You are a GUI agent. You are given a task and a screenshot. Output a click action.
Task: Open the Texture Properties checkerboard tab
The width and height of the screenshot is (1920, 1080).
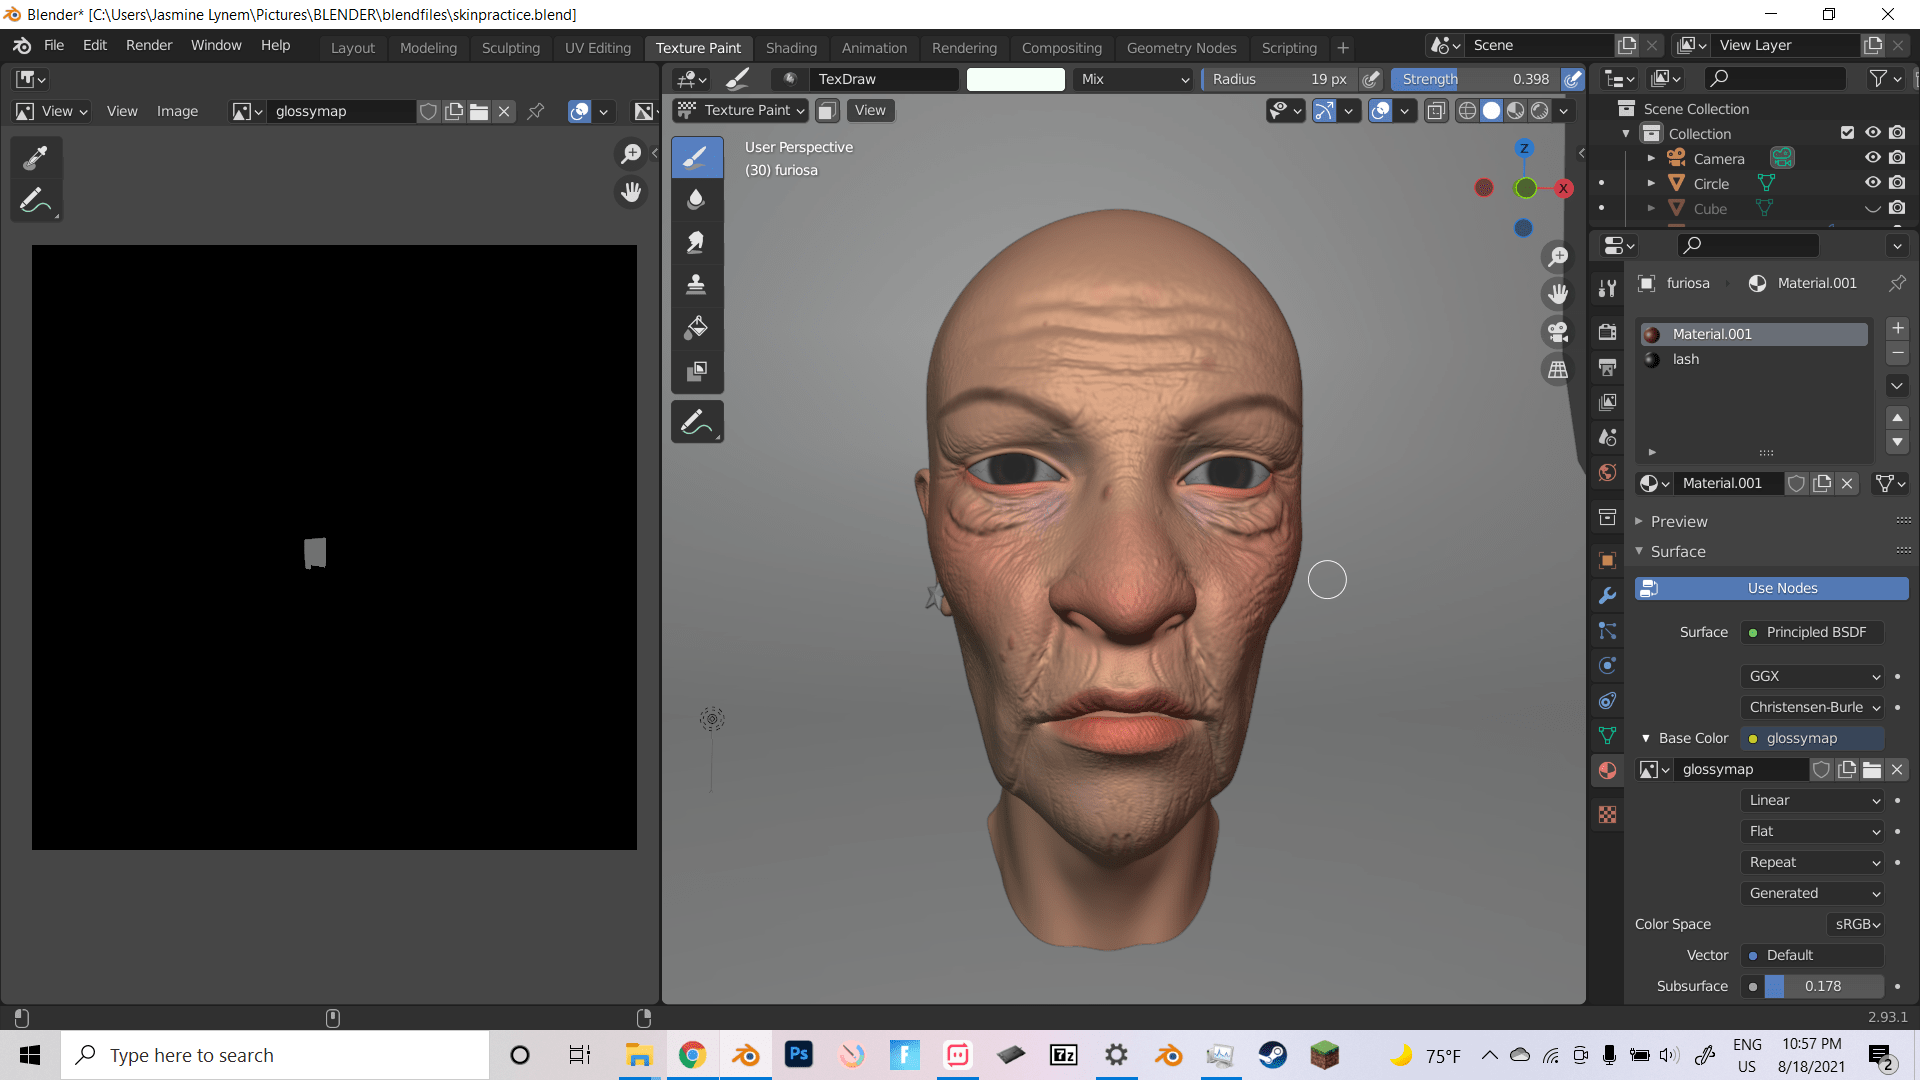1607,815
